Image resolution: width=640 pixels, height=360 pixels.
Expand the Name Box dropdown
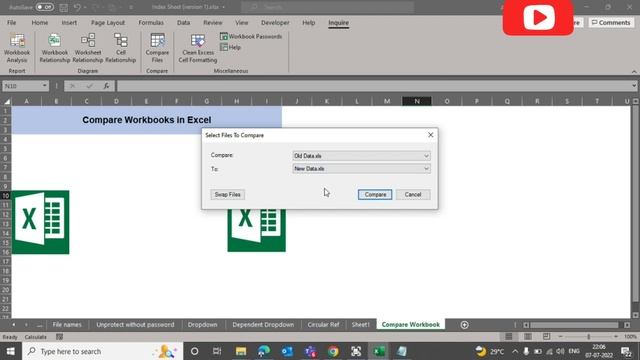(44, 86)
